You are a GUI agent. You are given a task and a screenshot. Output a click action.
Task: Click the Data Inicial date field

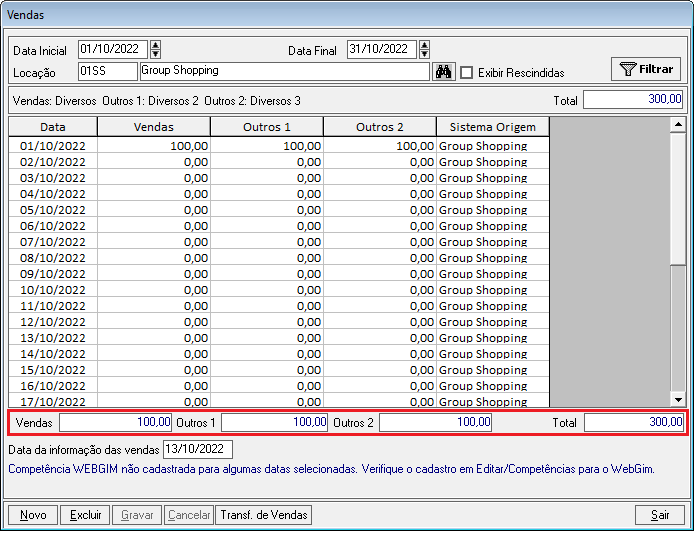[x=112, y=49]
